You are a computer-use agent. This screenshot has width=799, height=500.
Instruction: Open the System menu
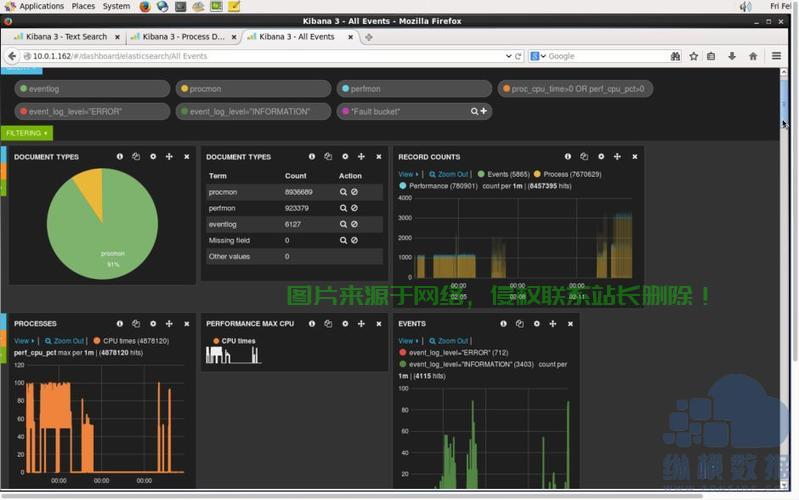(x=116, y=6)
